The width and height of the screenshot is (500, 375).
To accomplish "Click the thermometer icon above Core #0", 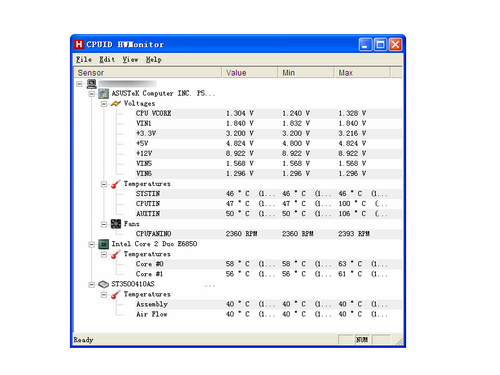I will click(116, 254).
